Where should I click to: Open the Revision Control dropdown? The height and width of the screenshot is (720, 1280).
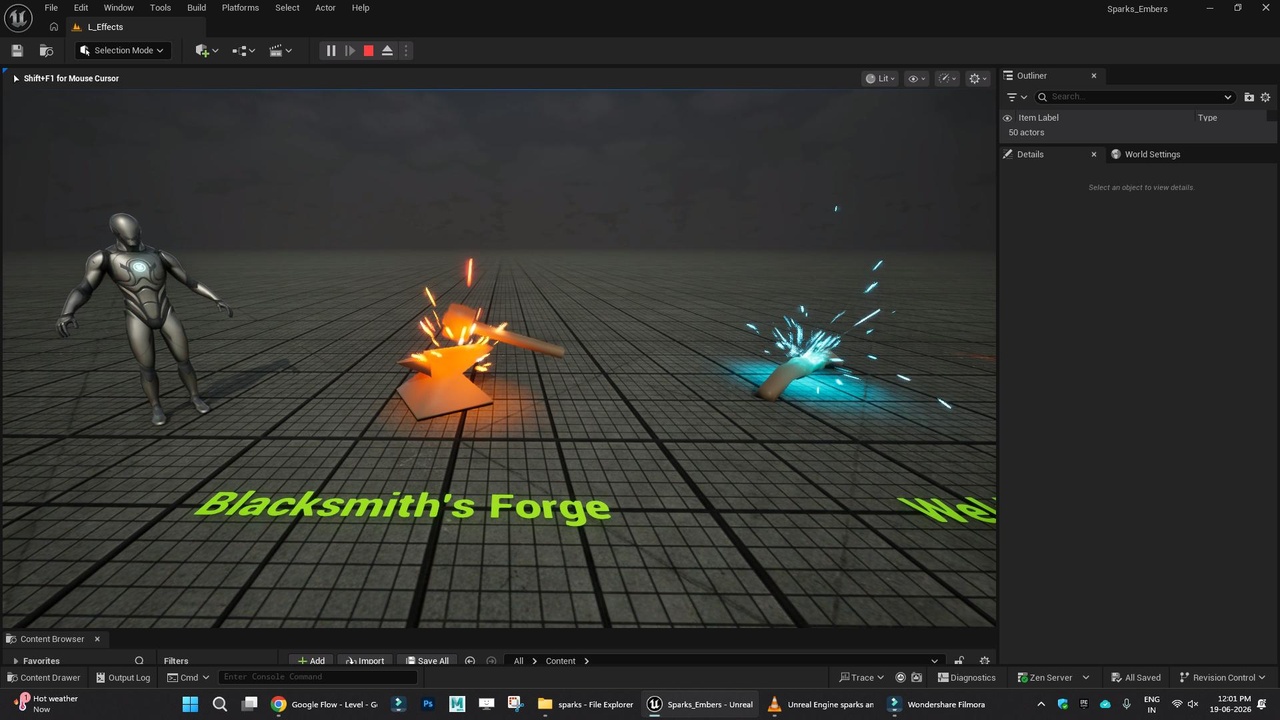point(1224,677)
